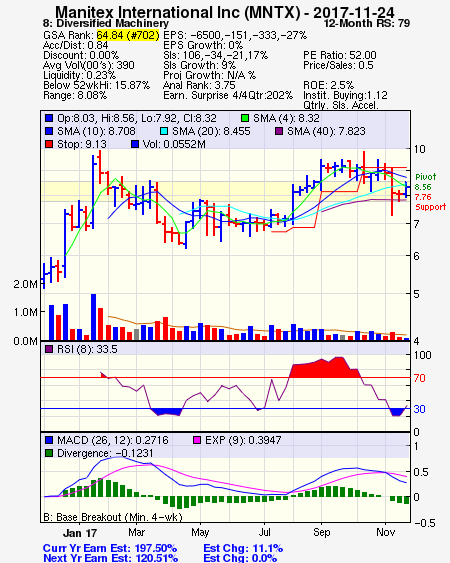
Task: Click the 7.76 Support label
Action: click(430, 202)
